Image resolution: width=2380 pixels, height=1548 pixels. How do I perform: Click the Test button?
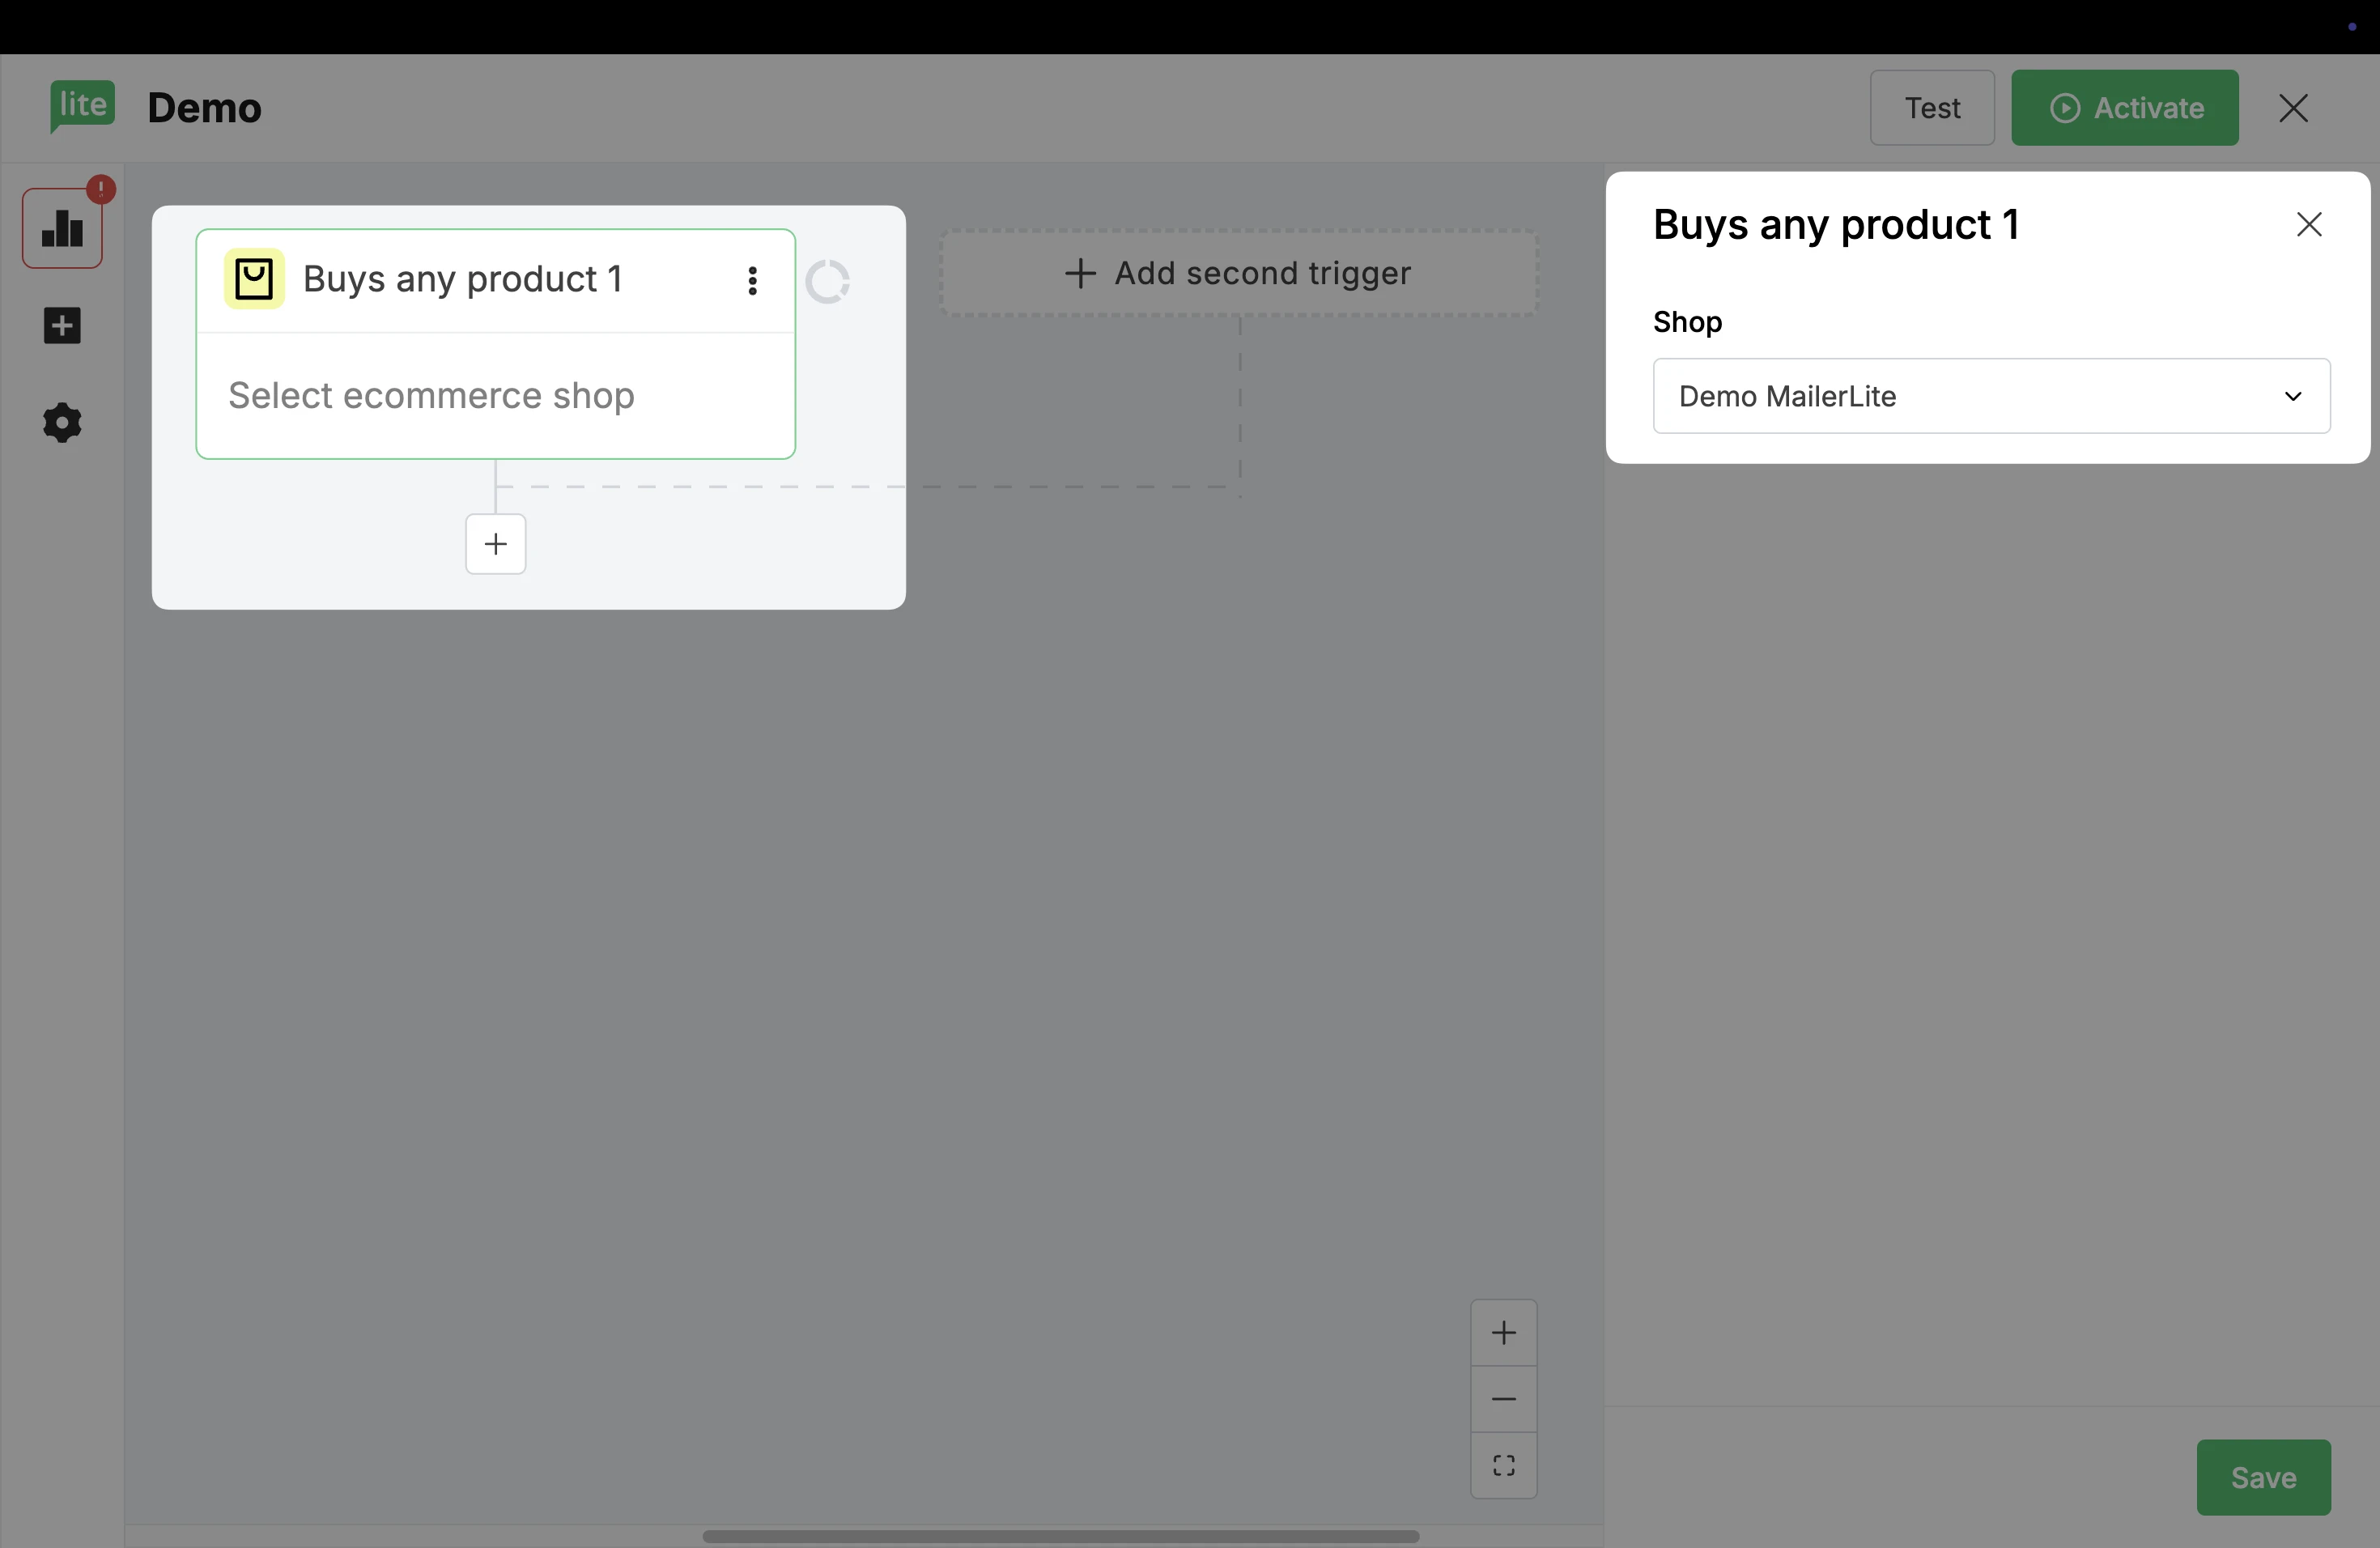pos(1932,108)
